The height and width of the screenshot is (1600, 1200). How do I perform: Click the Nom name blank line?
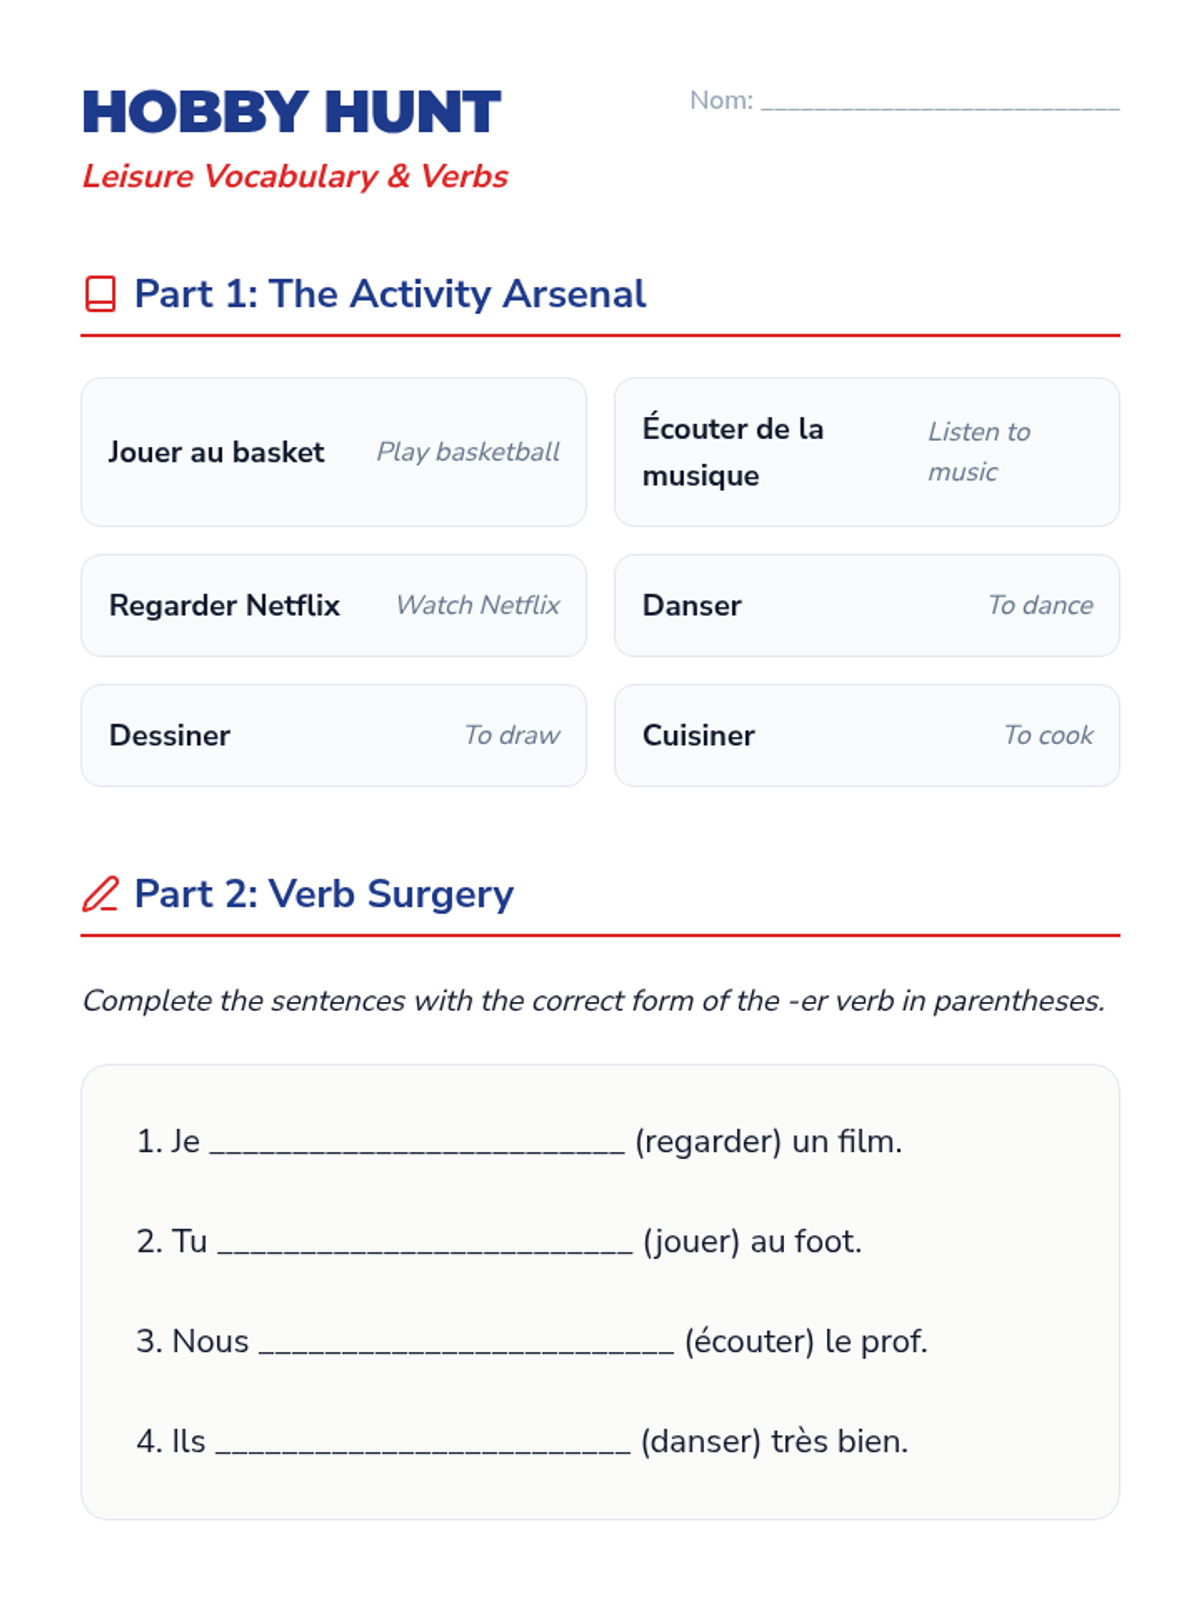point(940,102)
